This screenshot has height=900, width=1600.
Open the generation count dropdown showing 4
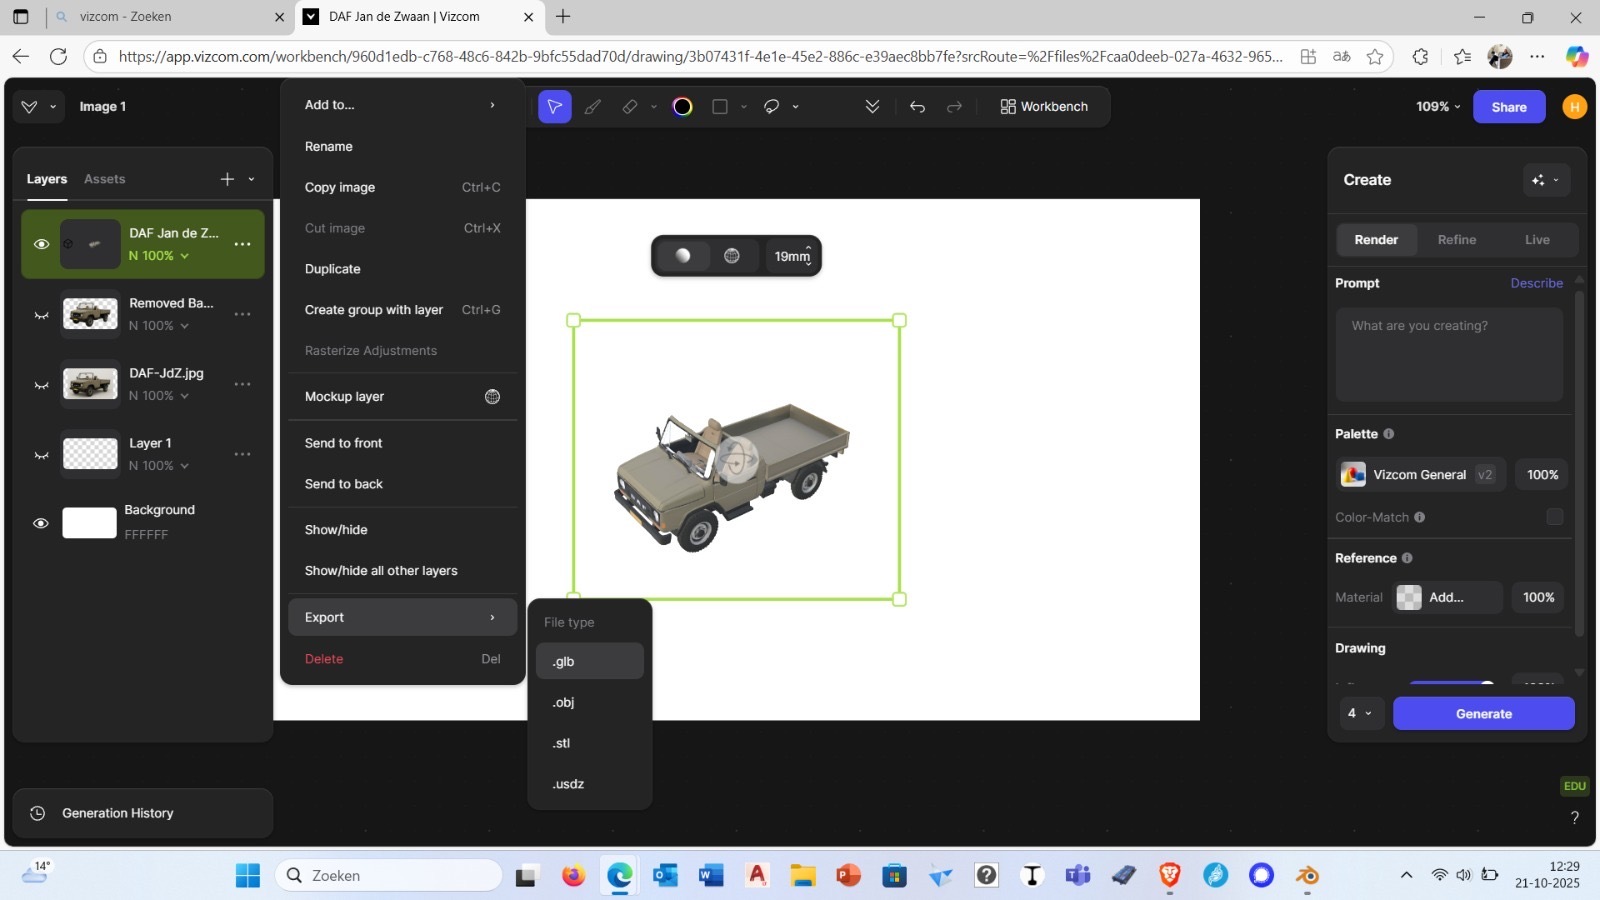tap(1360, 713)
